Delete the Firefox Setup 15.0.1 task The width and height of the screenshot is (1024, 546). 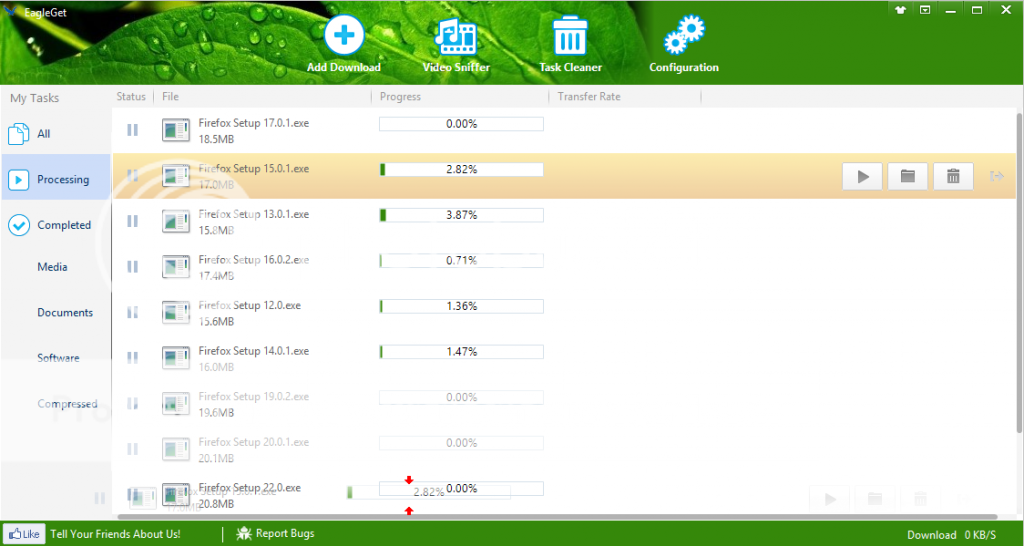[953, 176]
